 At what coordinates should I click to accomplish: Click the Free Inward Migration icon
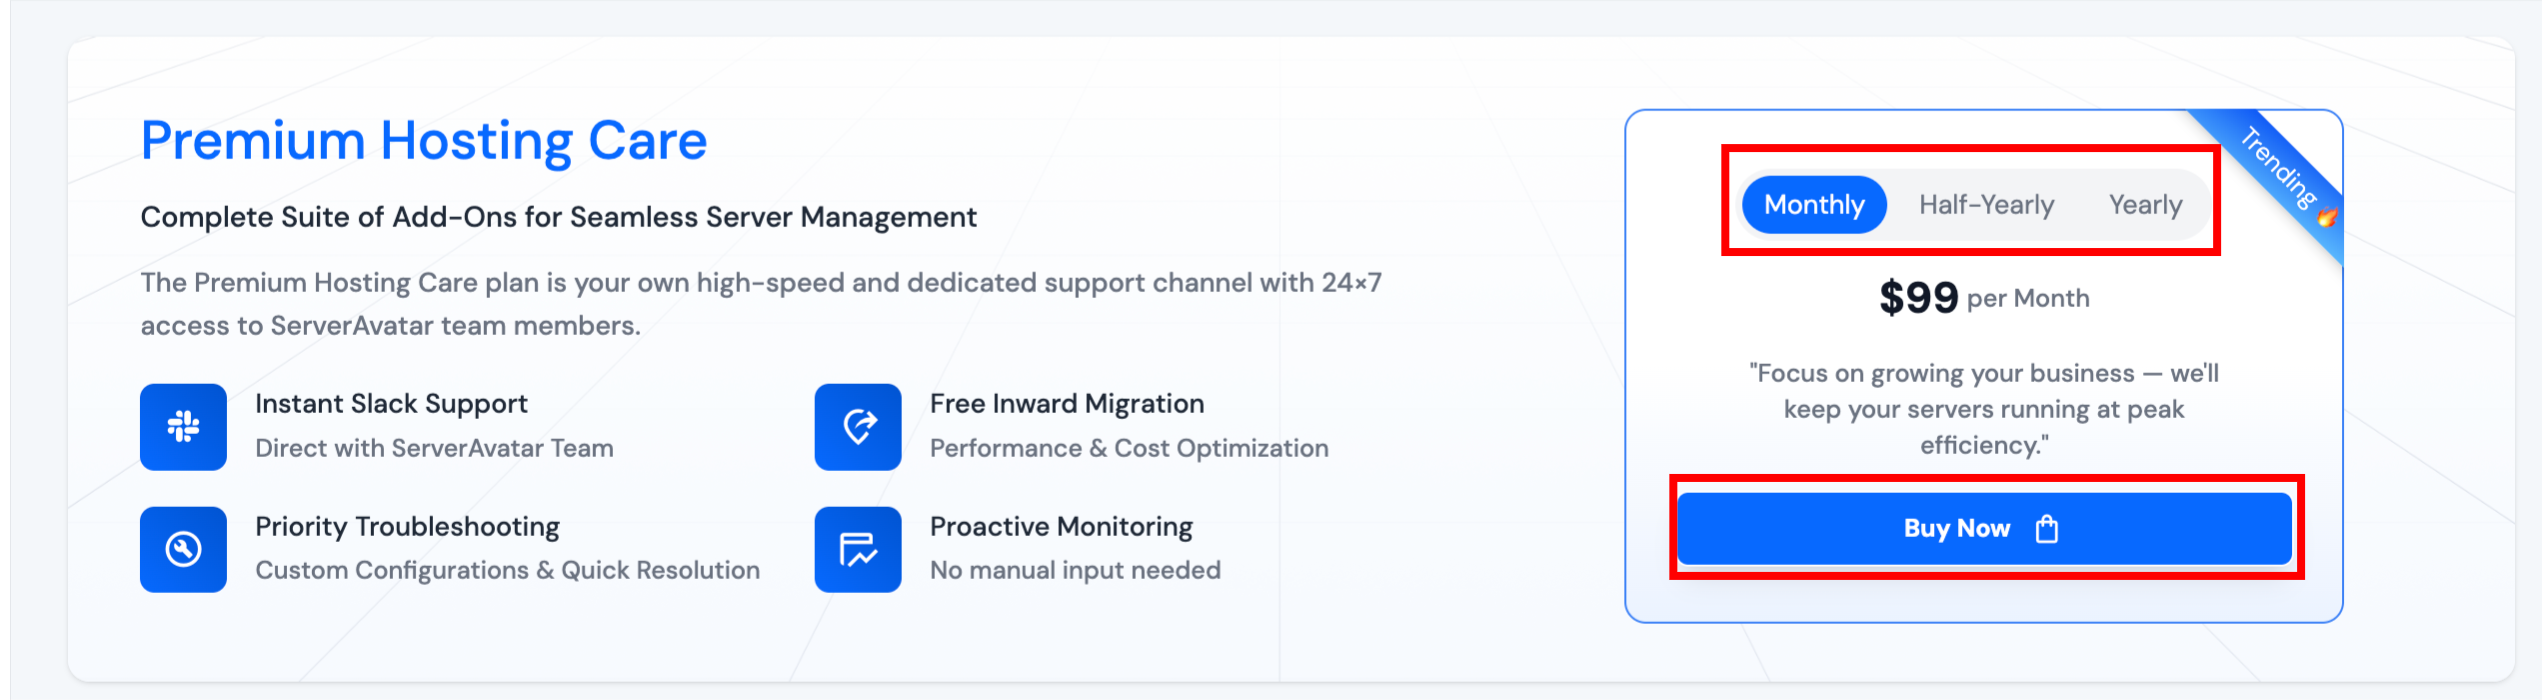858,427
